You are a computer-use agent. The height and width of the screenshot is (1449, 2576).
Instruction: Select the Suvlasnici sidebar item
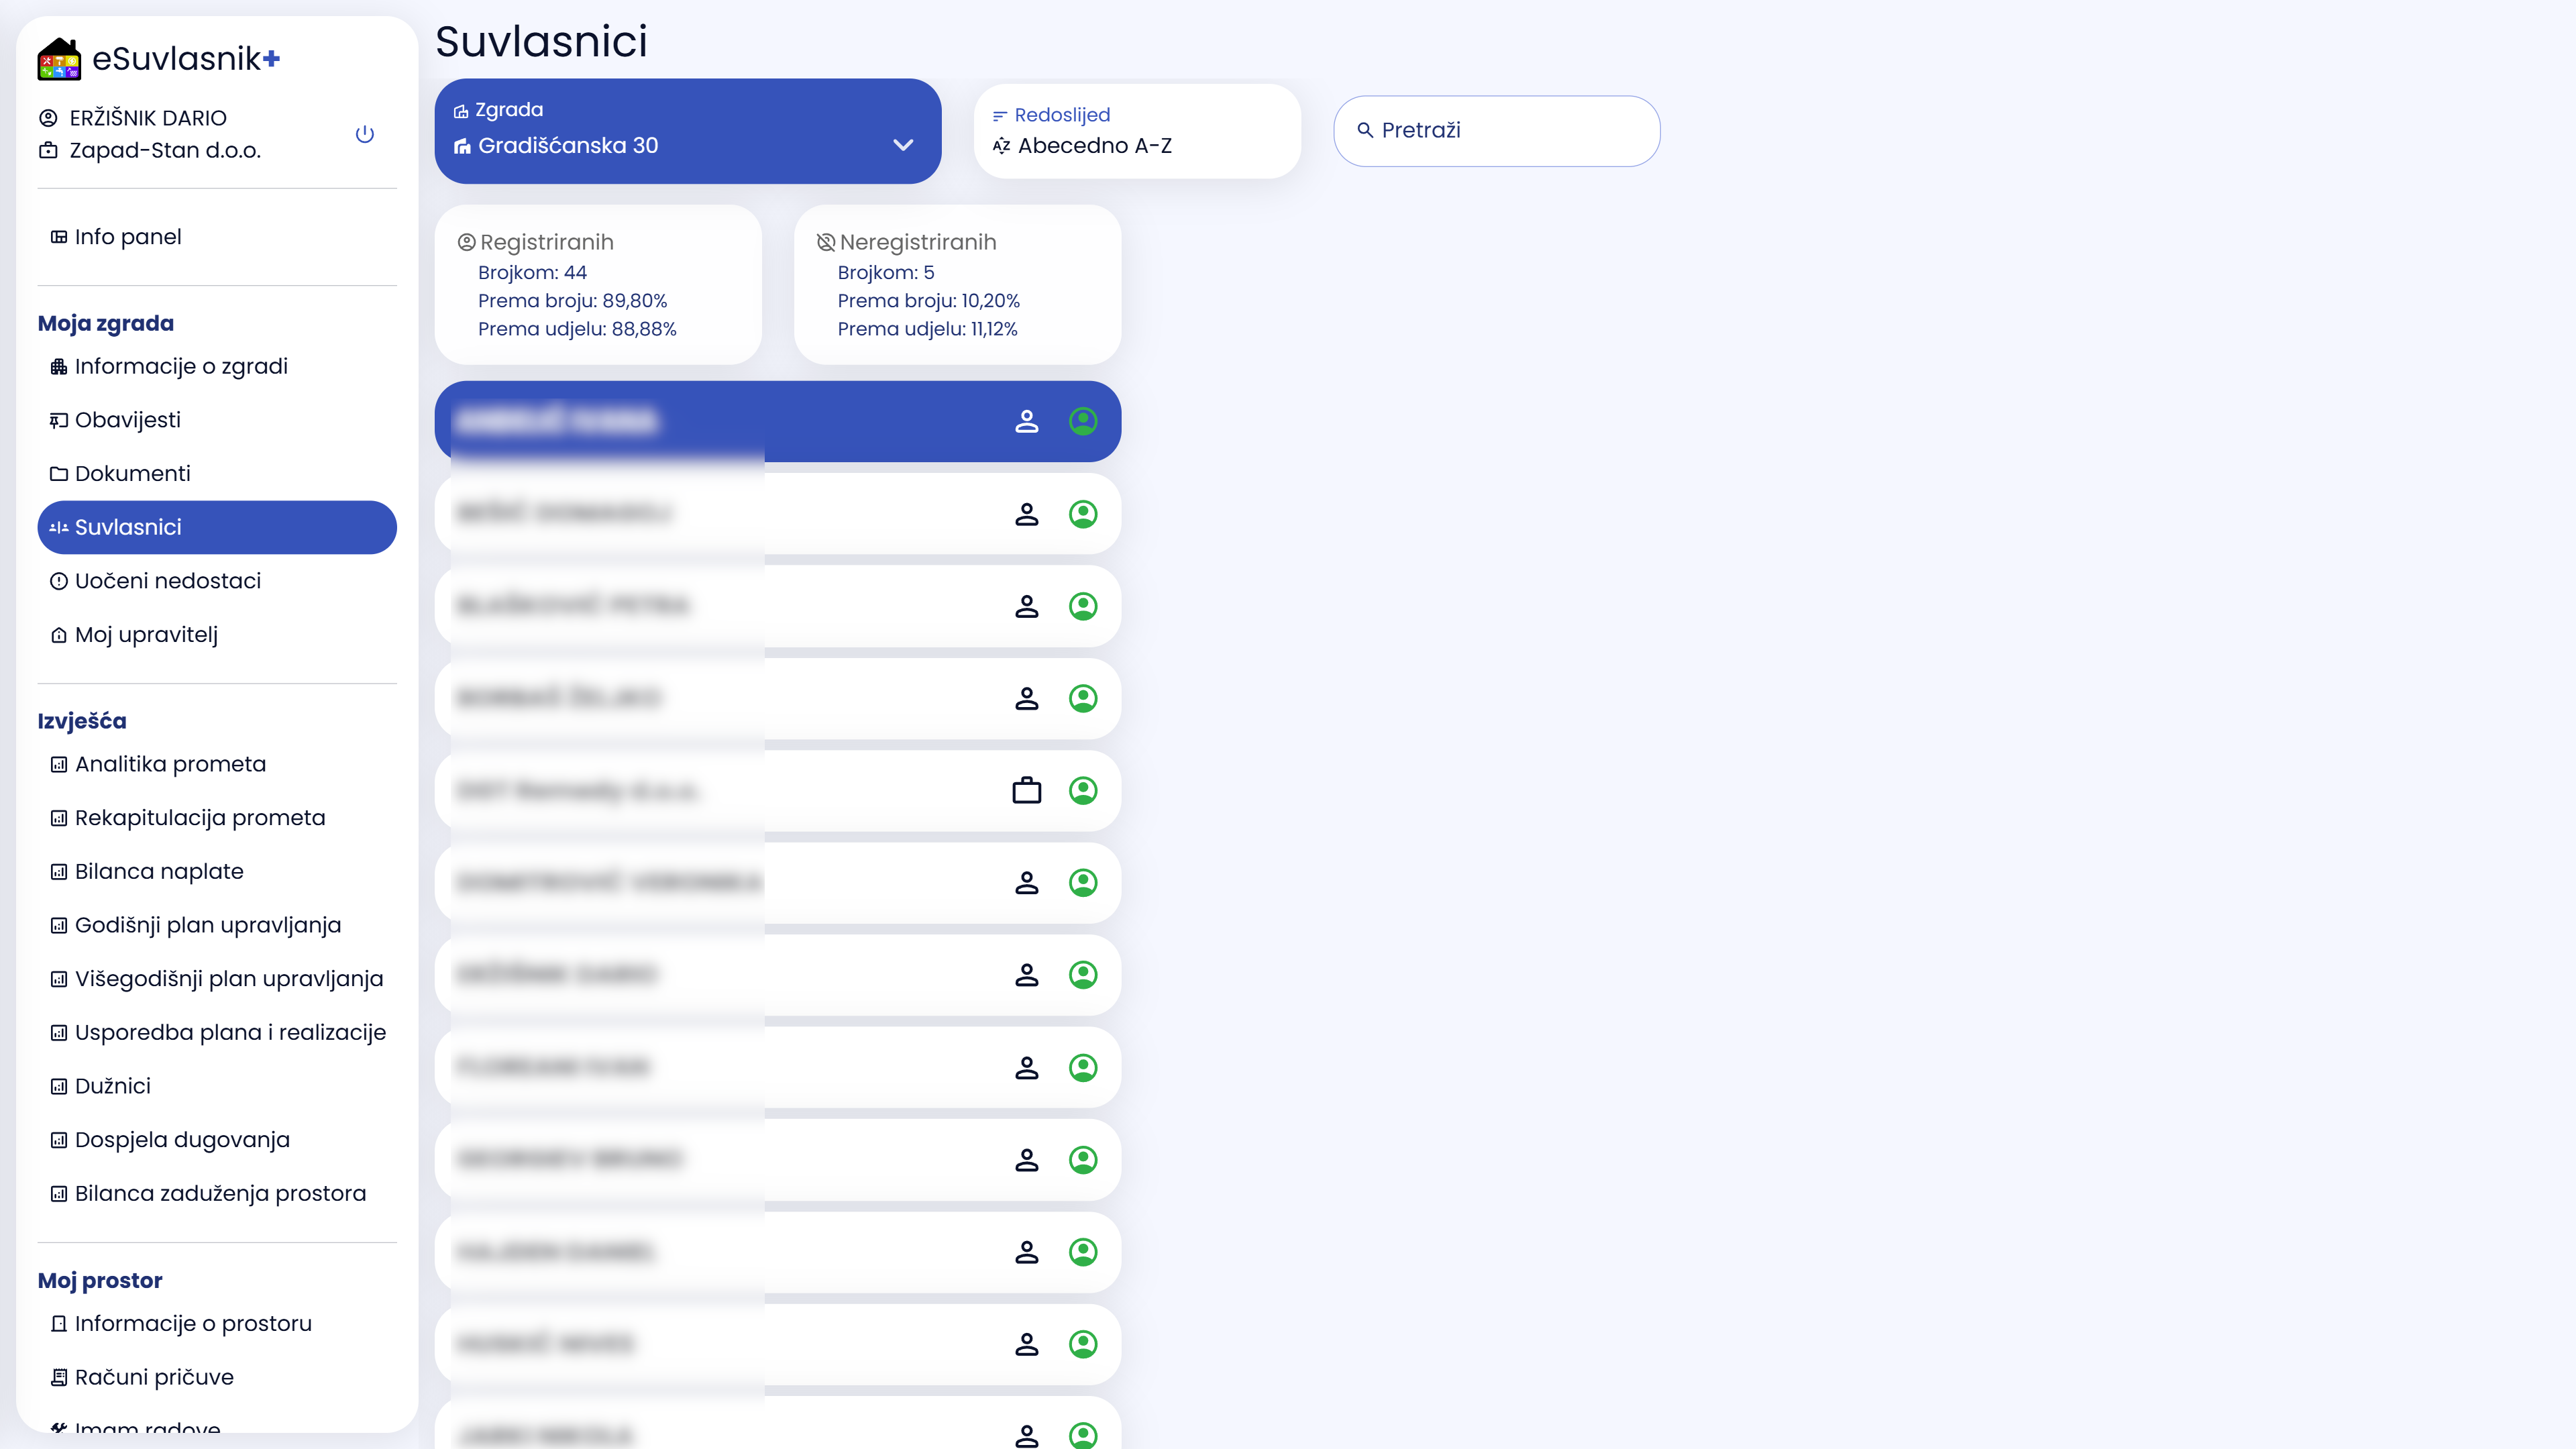(x=217, y=527)
